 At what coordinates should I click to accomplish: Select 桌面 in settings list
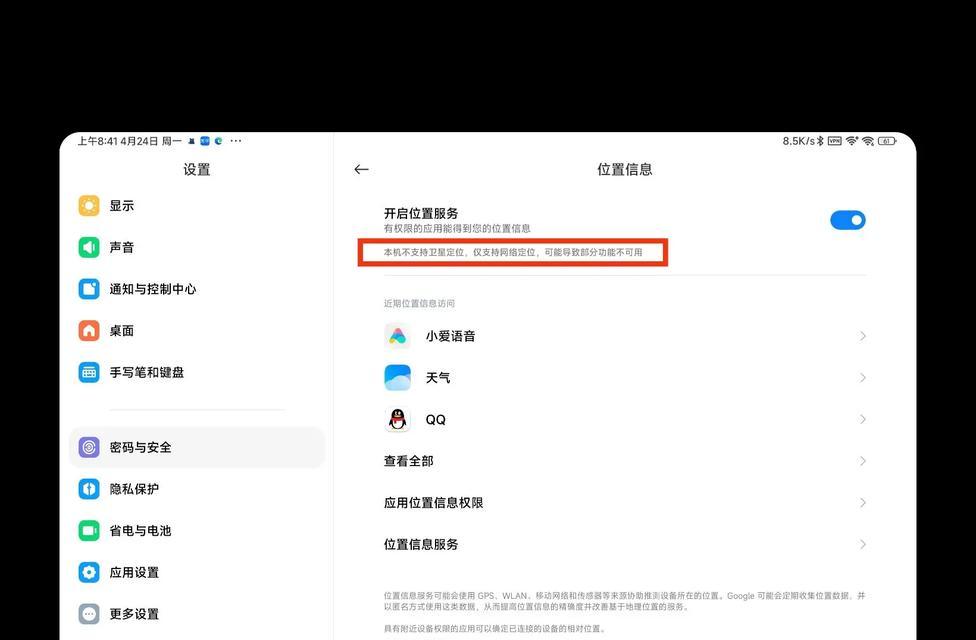pos(197,331)
